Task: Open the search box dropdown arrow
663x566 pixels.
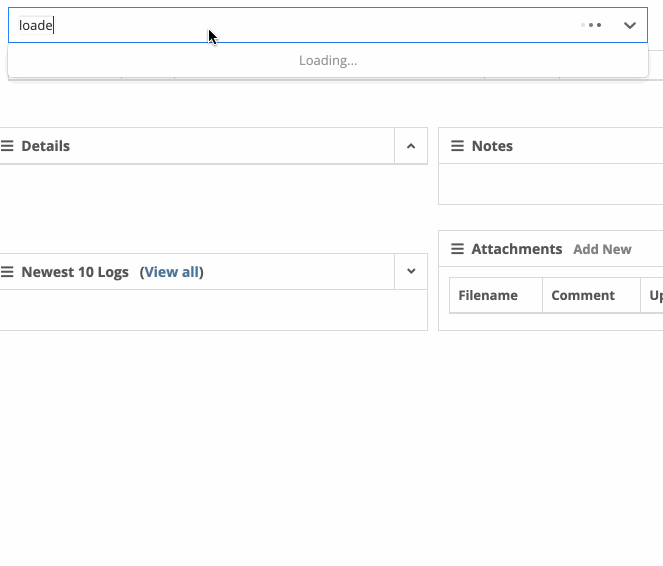Action: (630, 25)
